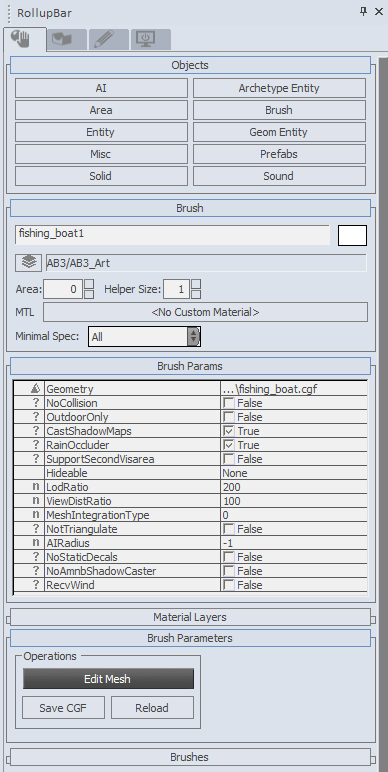The height and width of the screenshot is (772, 388).
Task: Click help icon beside NoCollision
Action: tap(35, 403)
